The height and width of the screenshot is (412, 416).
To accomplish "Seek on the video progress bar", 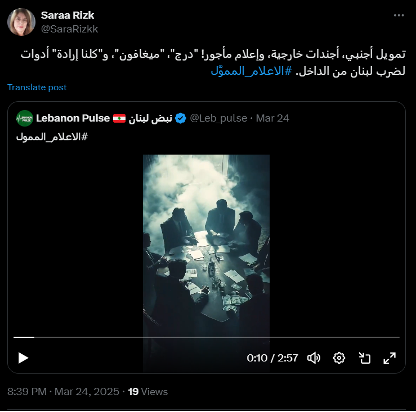I will click(x=207, y=338).
